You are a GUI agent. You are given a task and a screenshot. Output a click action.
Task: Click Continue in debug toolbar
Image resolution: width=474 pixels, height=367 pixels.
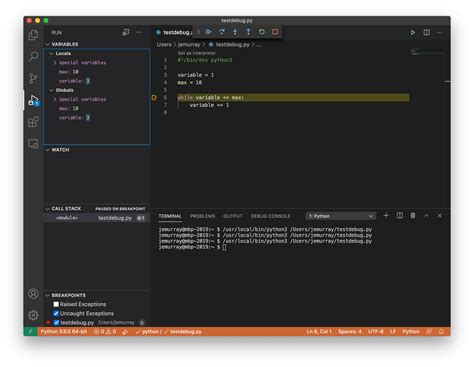coord(208,32)
